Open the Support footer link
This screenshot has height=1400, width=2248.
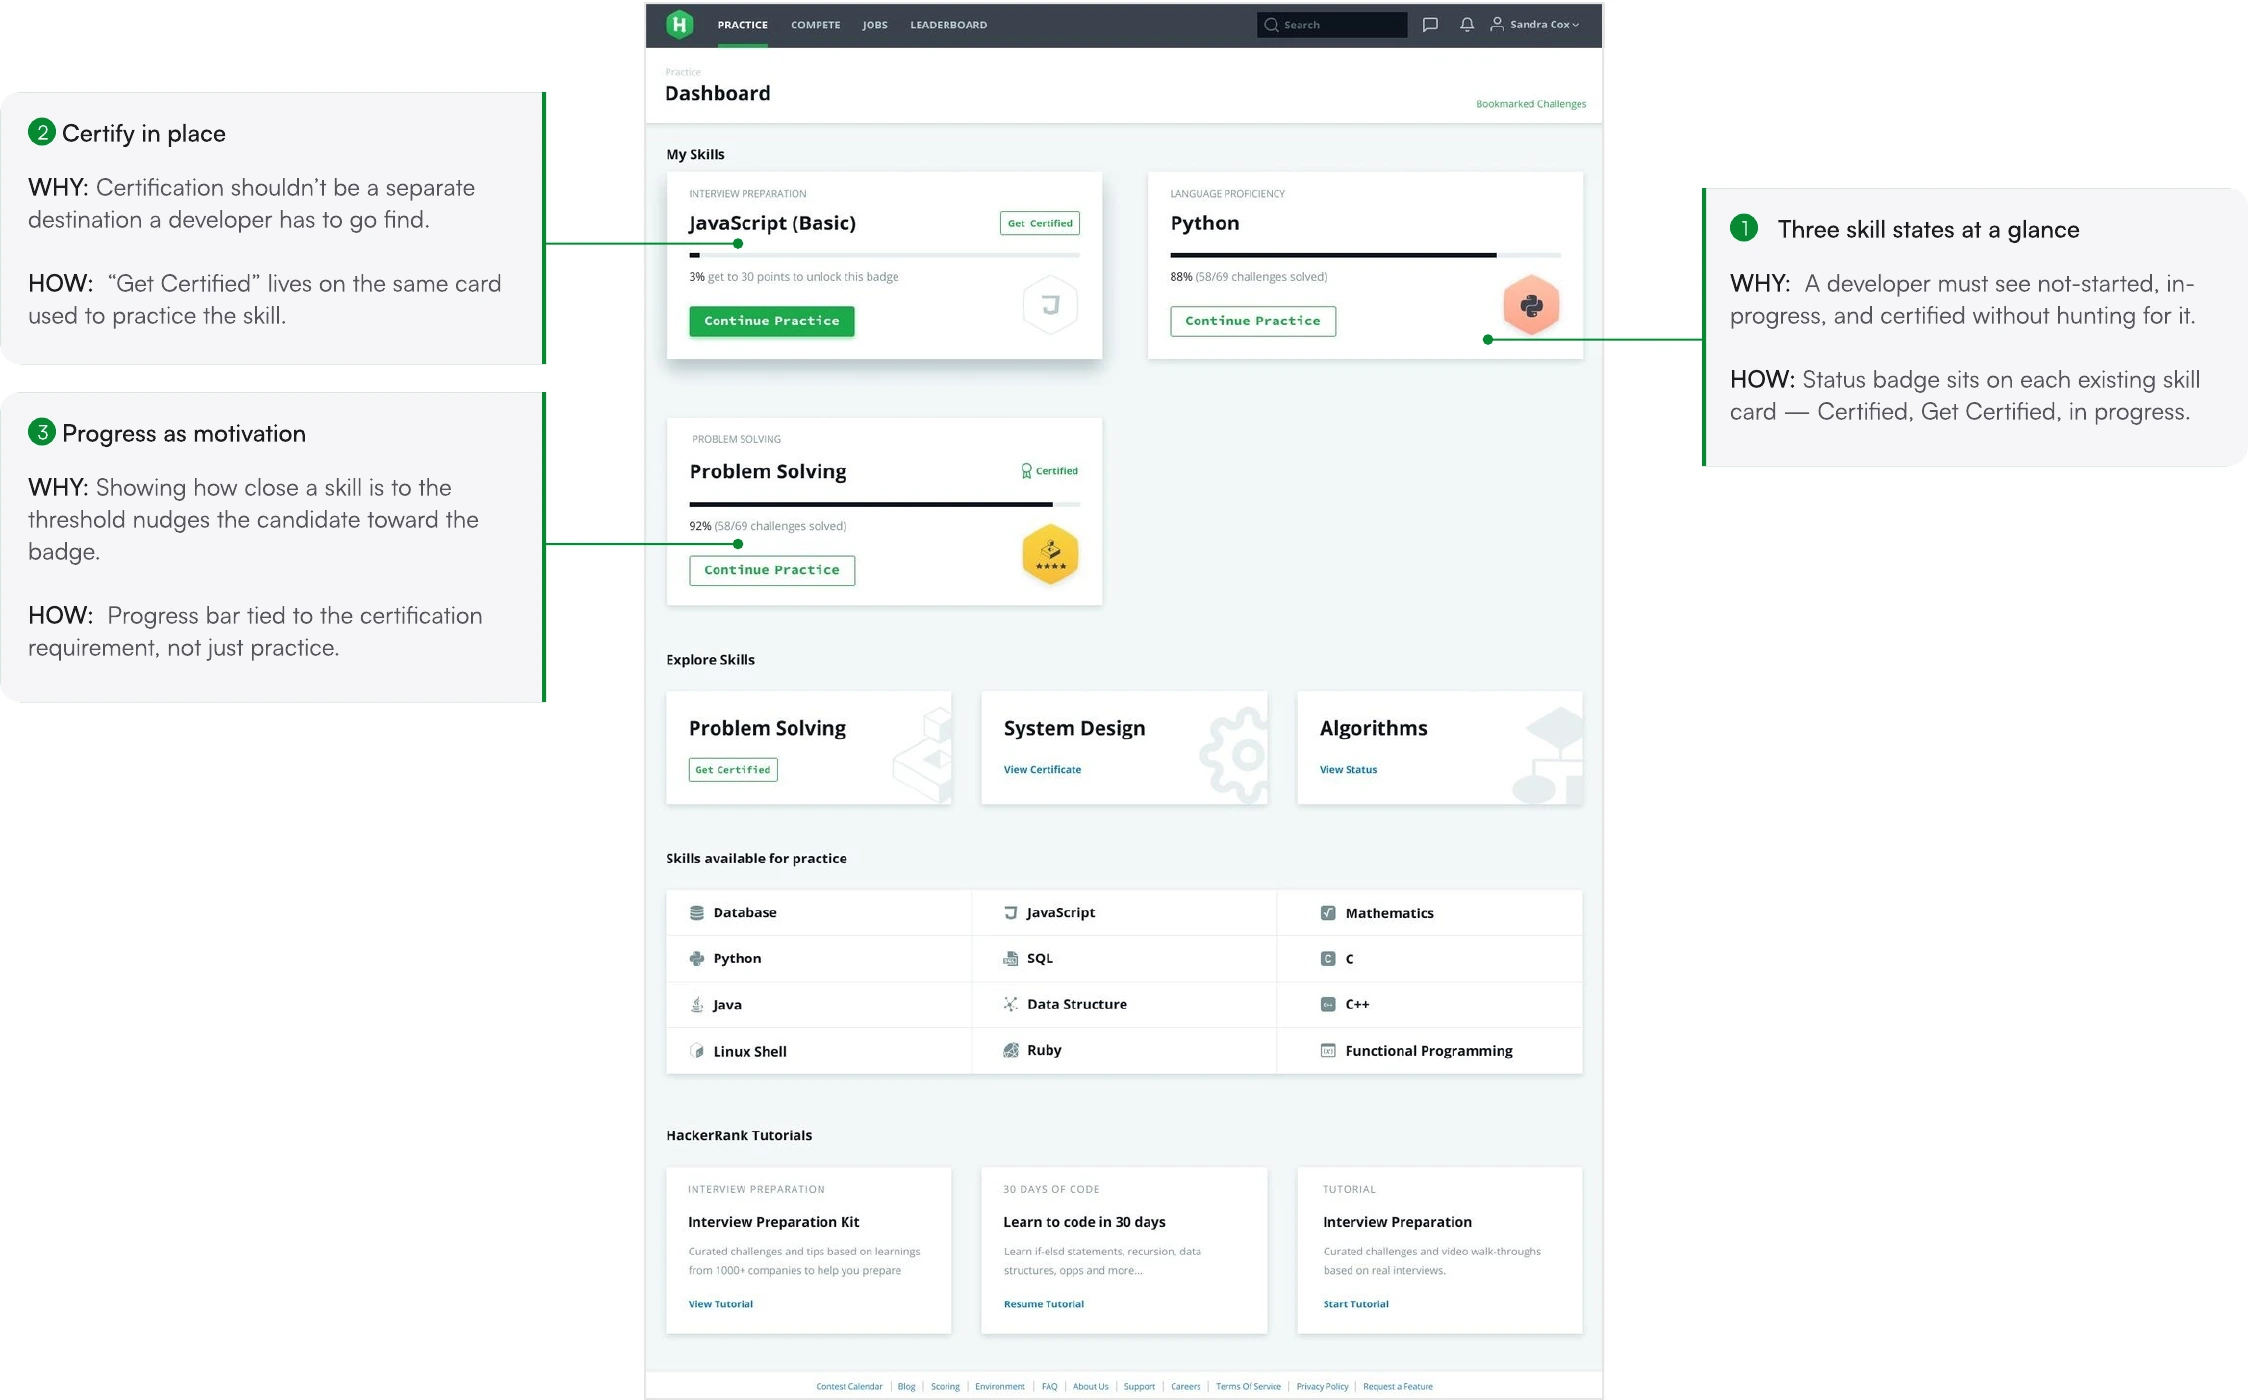pos(1139,1387)
